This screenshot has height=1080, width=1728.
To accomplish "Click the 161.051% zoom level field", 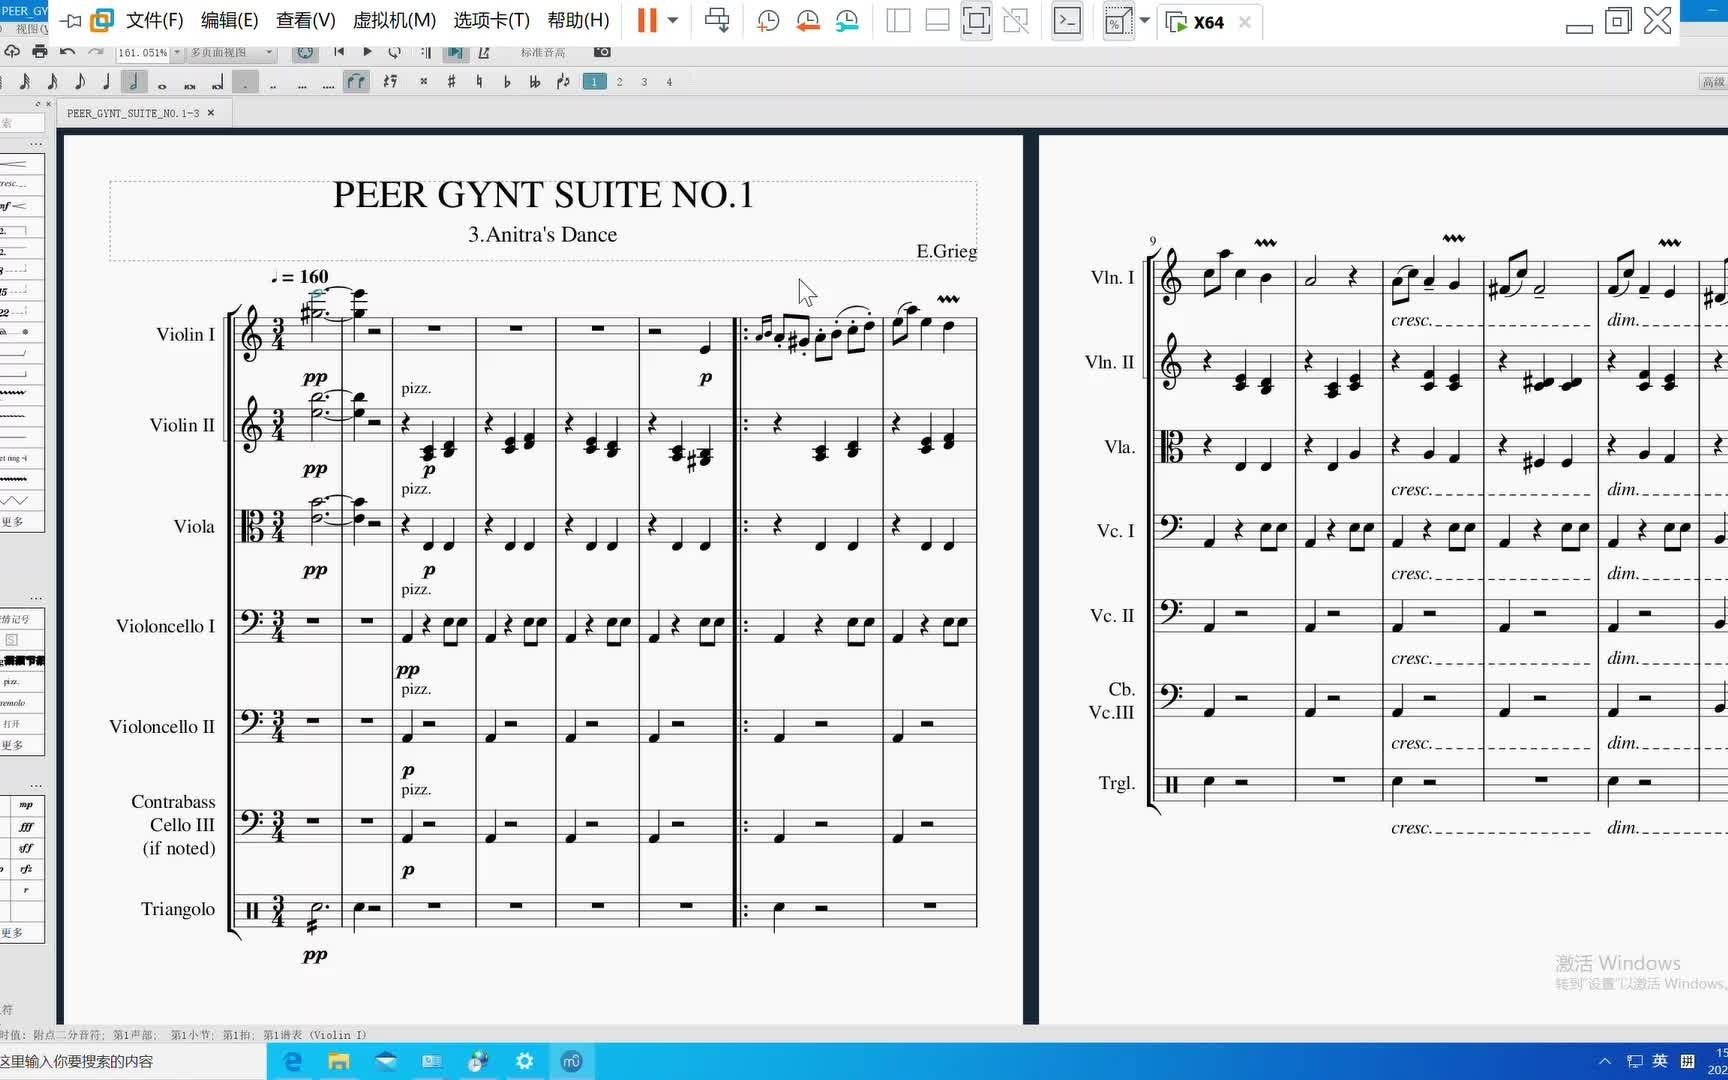I will 142,53.
